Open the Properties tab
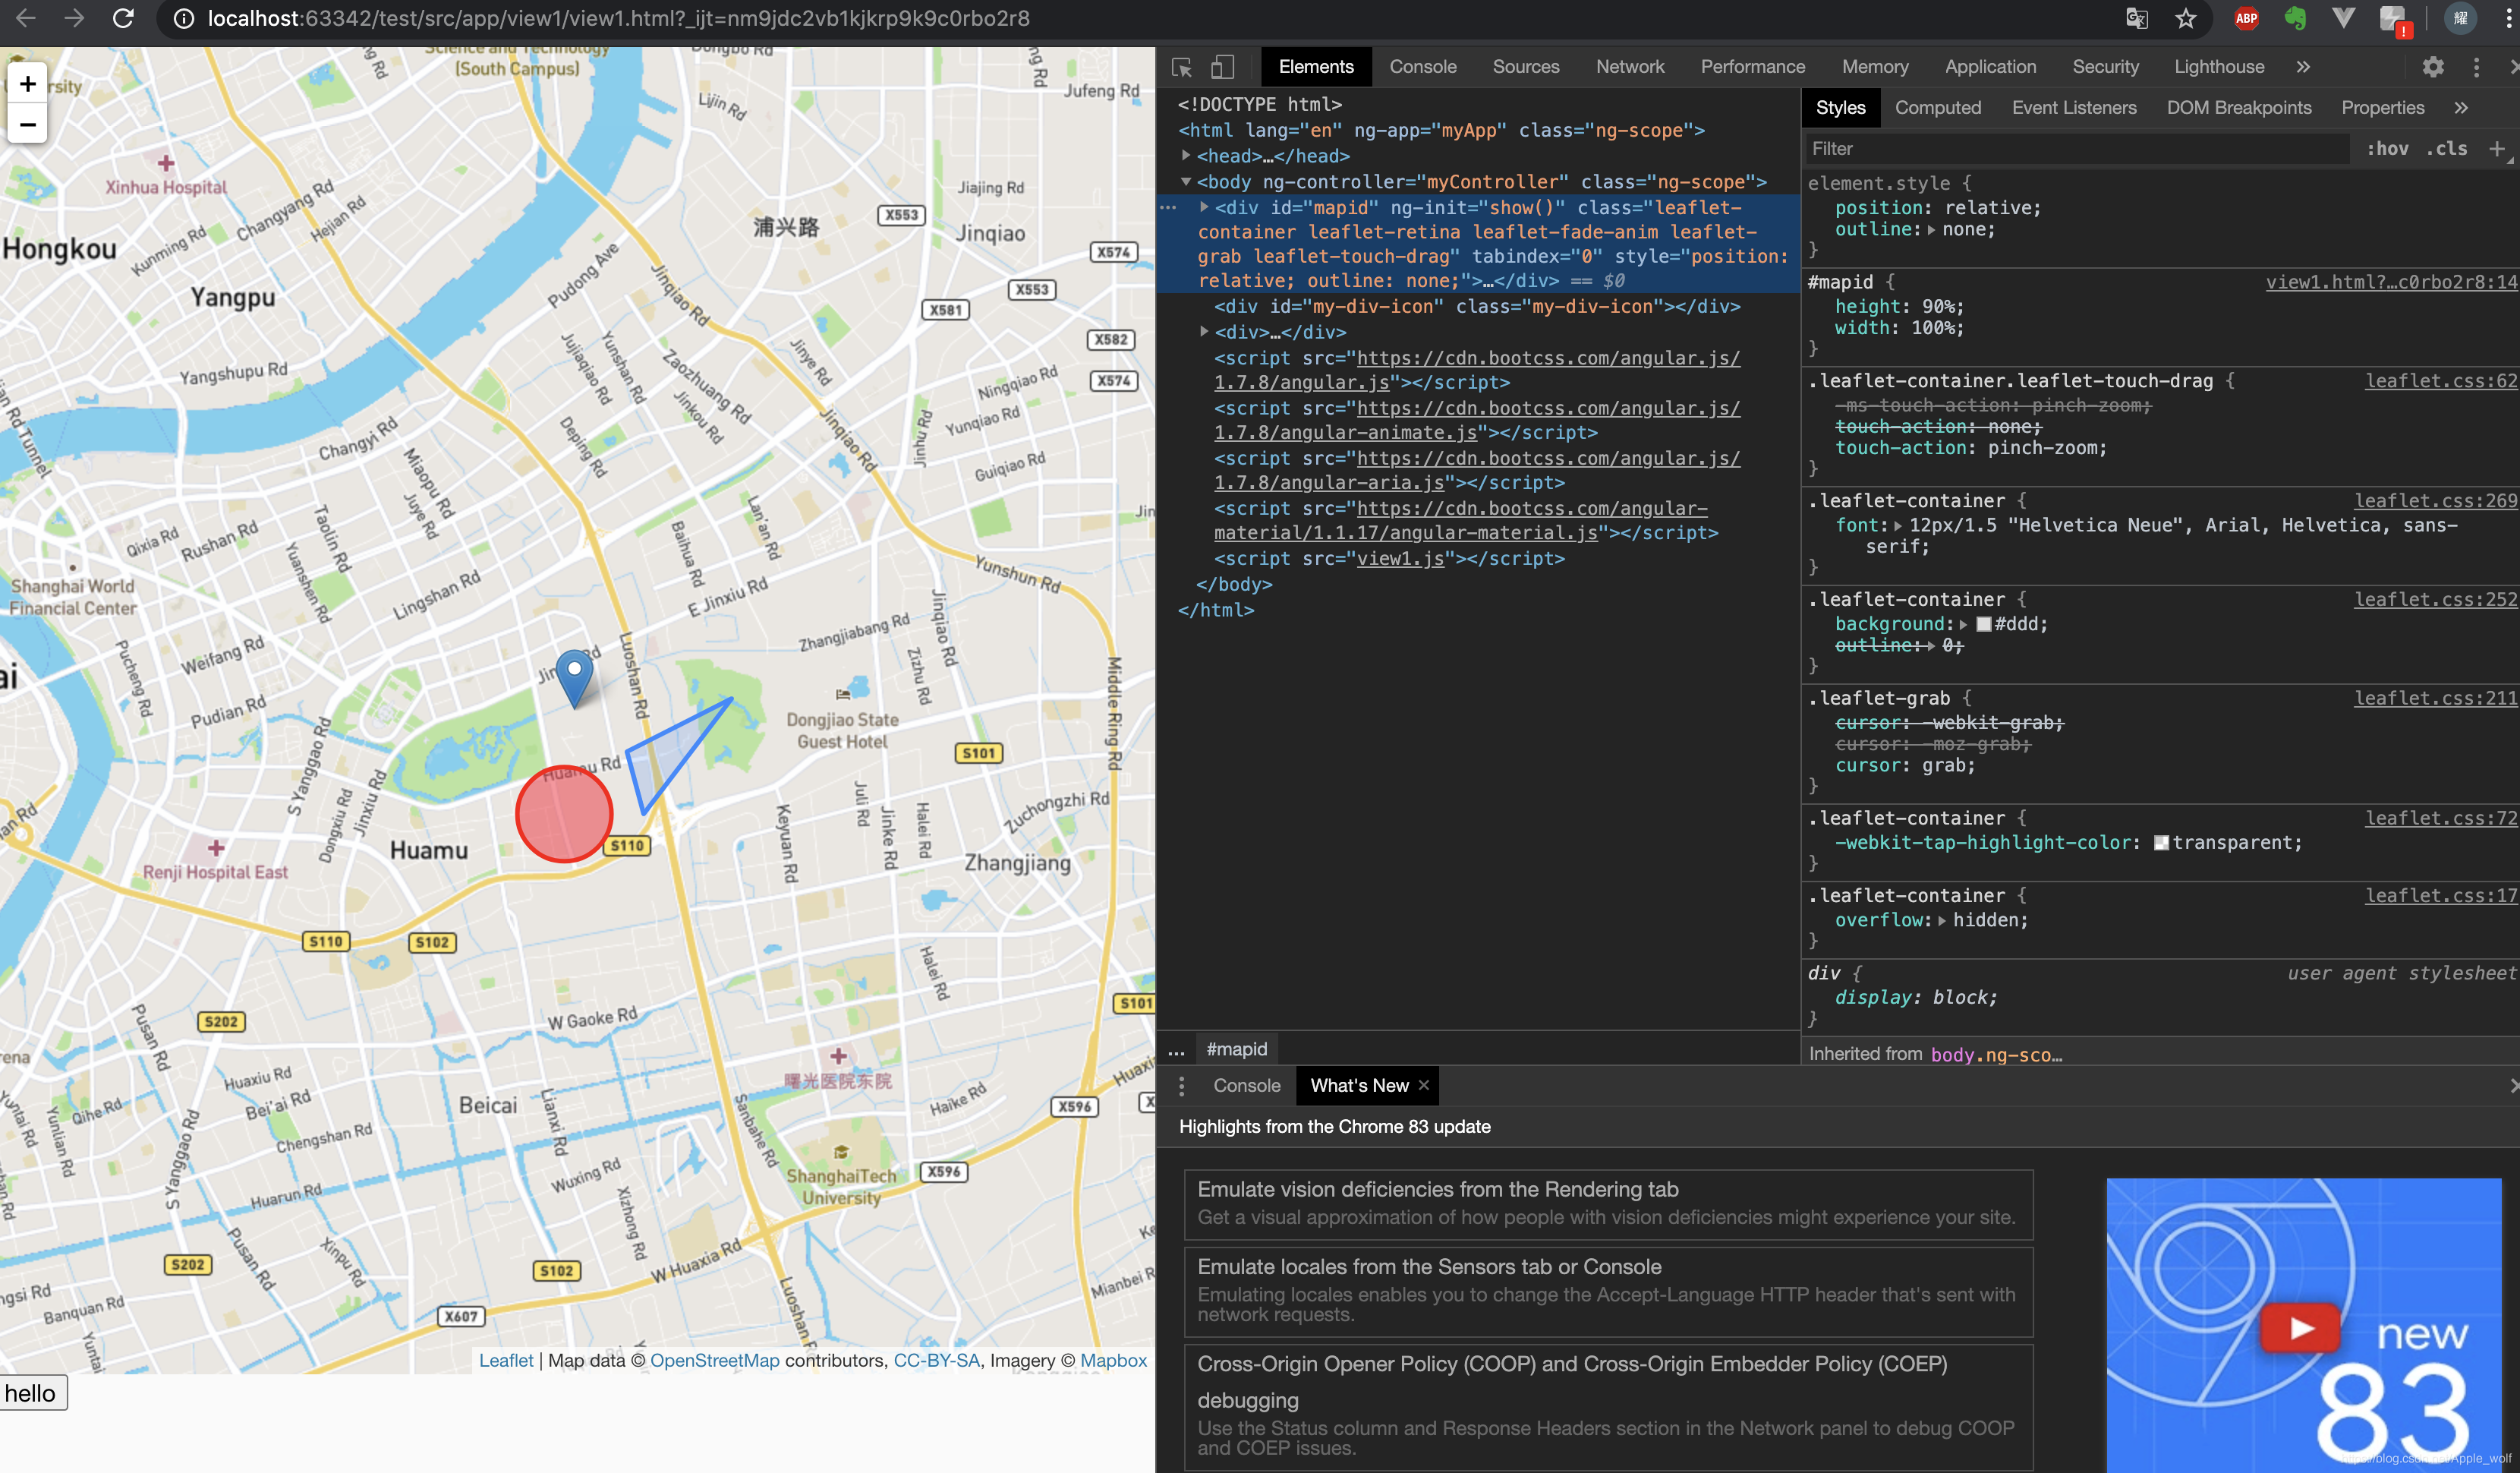 (2382, 108)
